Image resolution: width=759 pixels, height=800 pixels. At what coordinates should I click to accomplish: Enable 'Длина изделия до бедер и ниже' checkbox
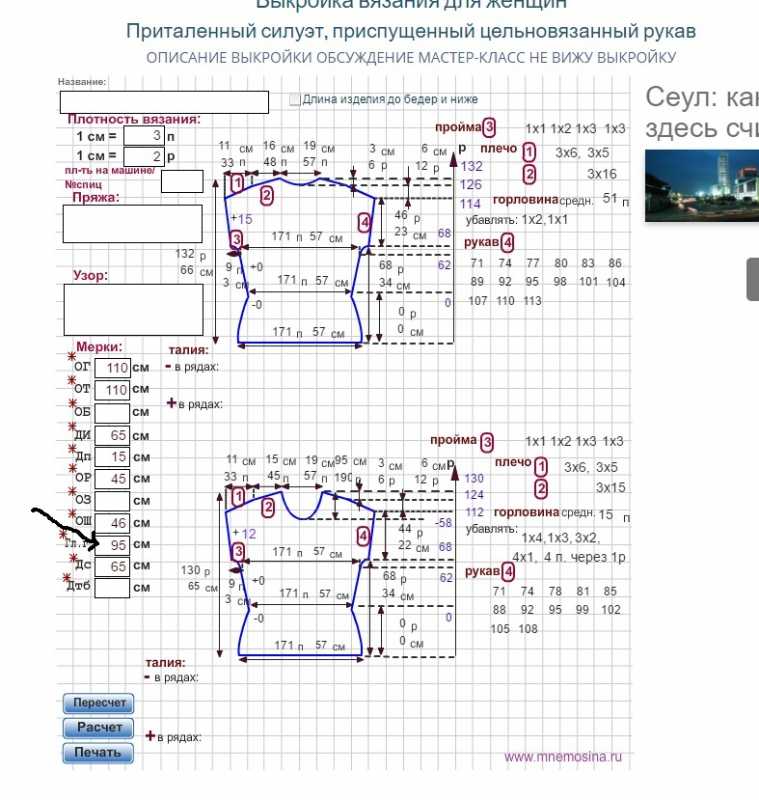tap(295, 99)
